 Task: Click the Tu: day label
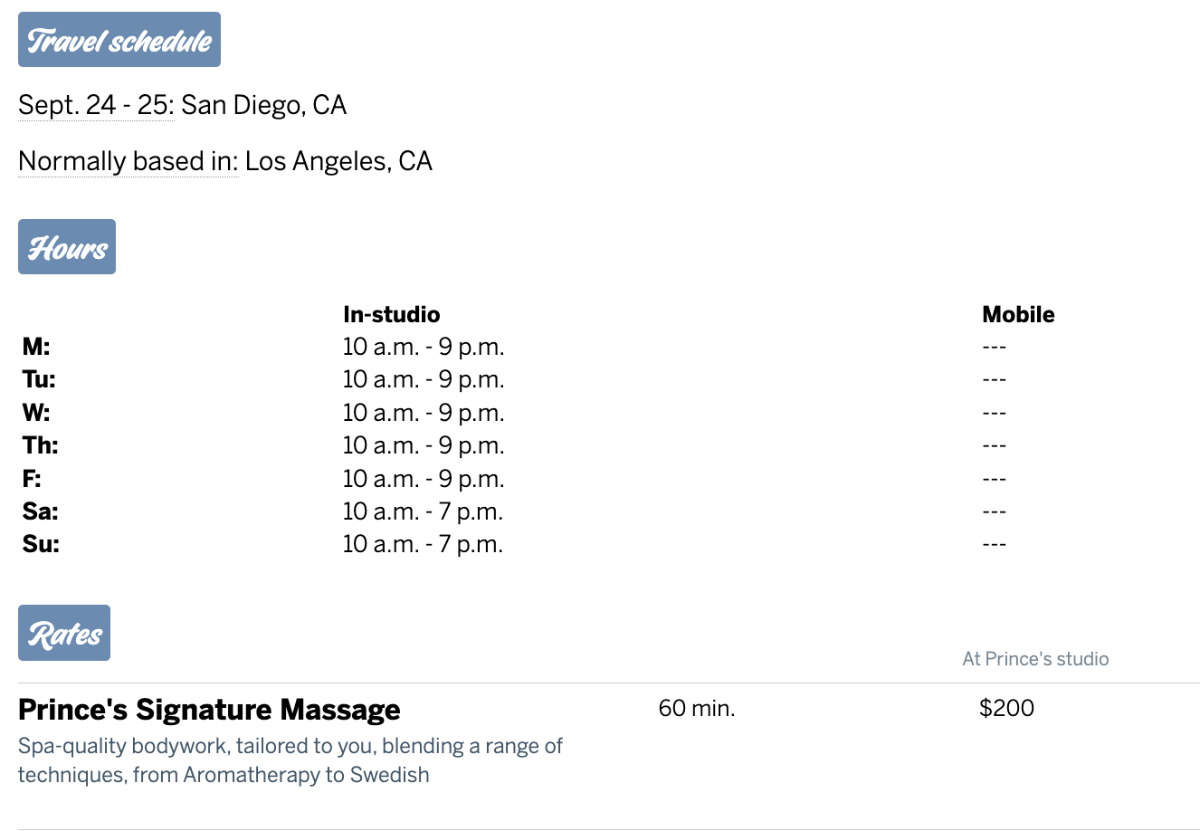39,380
